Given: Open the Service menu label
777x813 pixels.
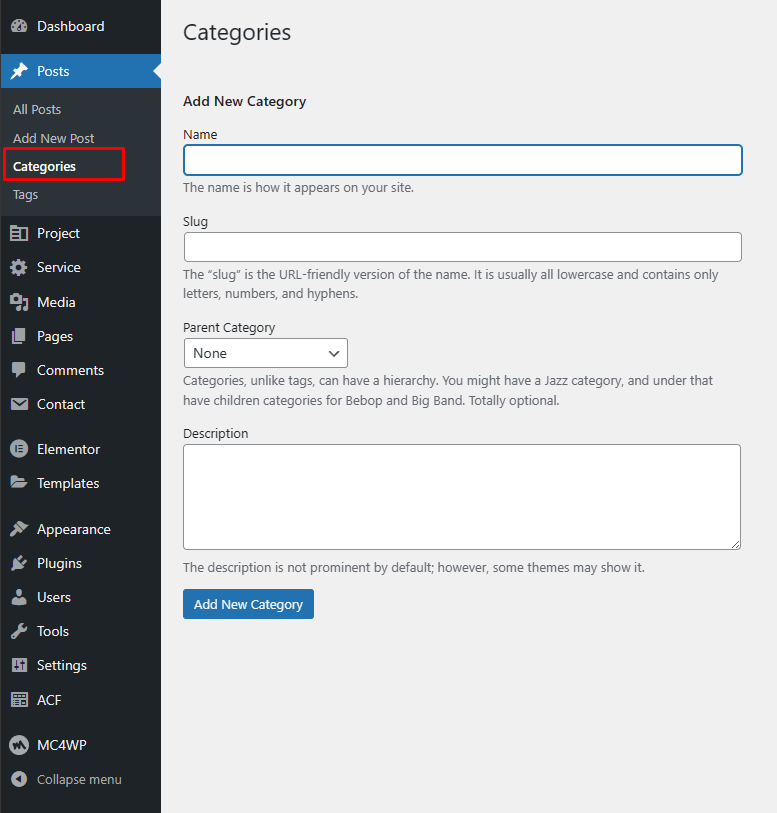Looking at the screenshot, I should coord(59,268).
